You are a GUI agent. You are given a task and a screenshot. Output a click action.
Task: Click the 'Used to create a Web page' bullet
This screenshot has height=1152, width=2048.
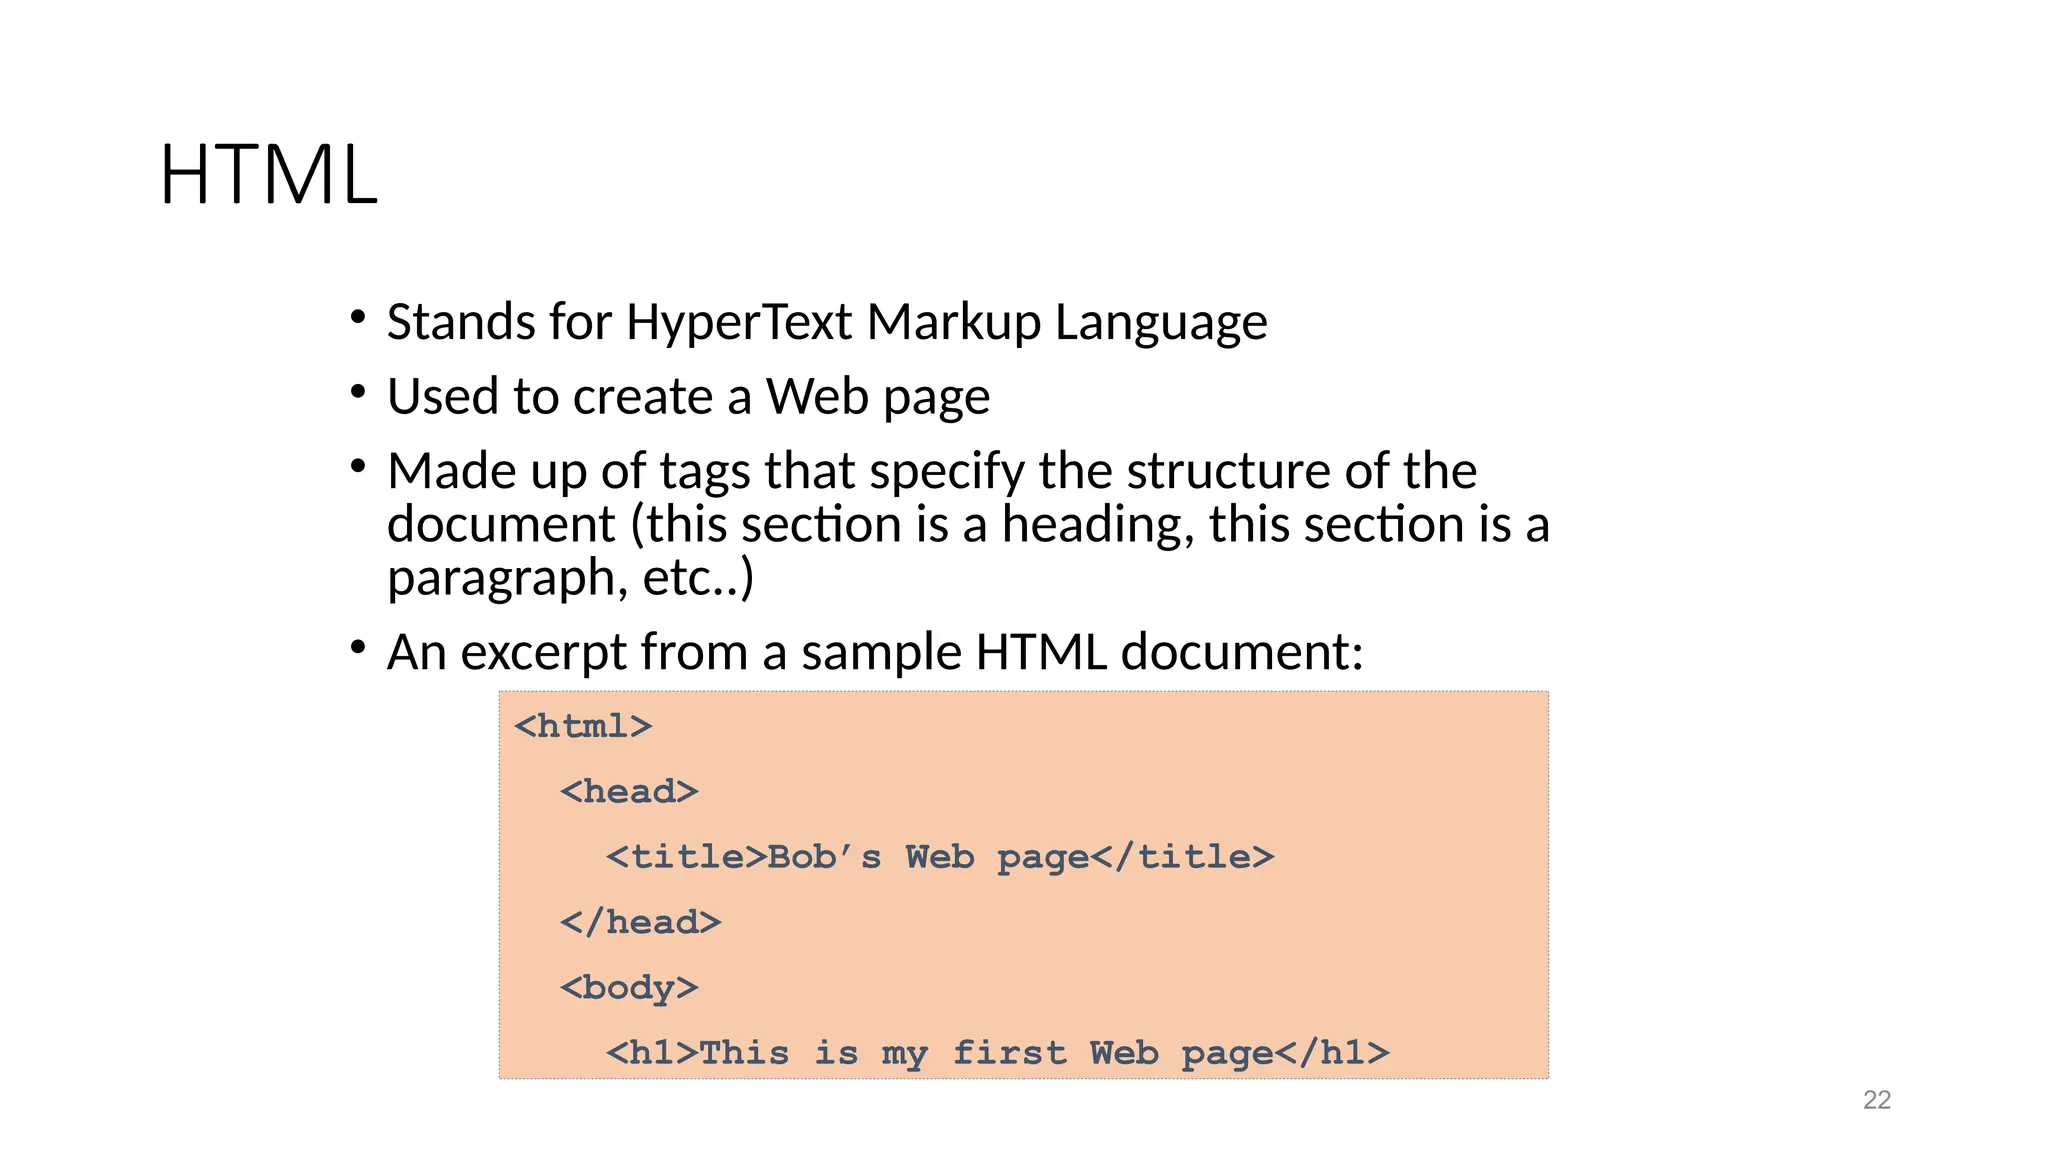point(688,396)
